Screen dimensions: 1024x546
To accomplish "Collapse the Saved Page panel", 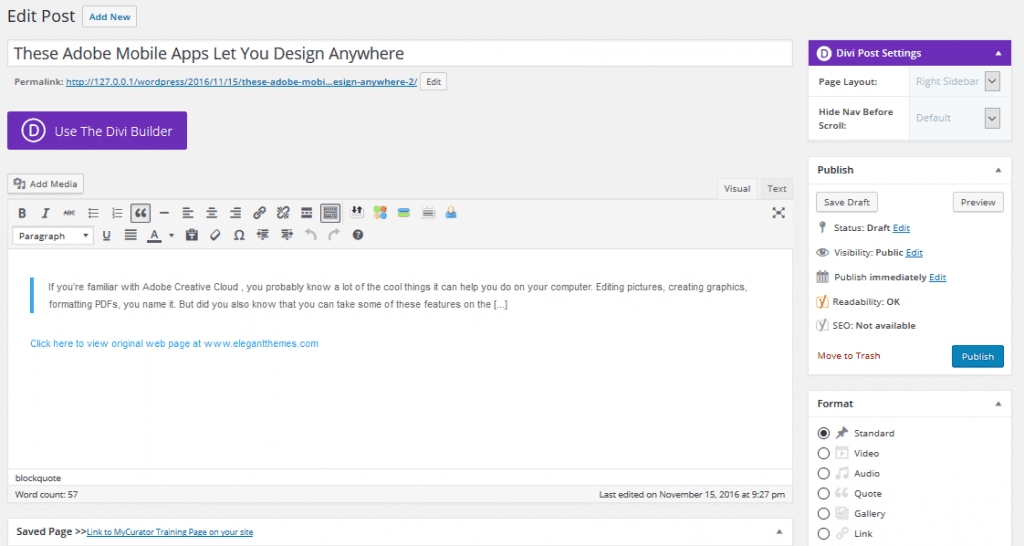I will (x=779, y=532).
